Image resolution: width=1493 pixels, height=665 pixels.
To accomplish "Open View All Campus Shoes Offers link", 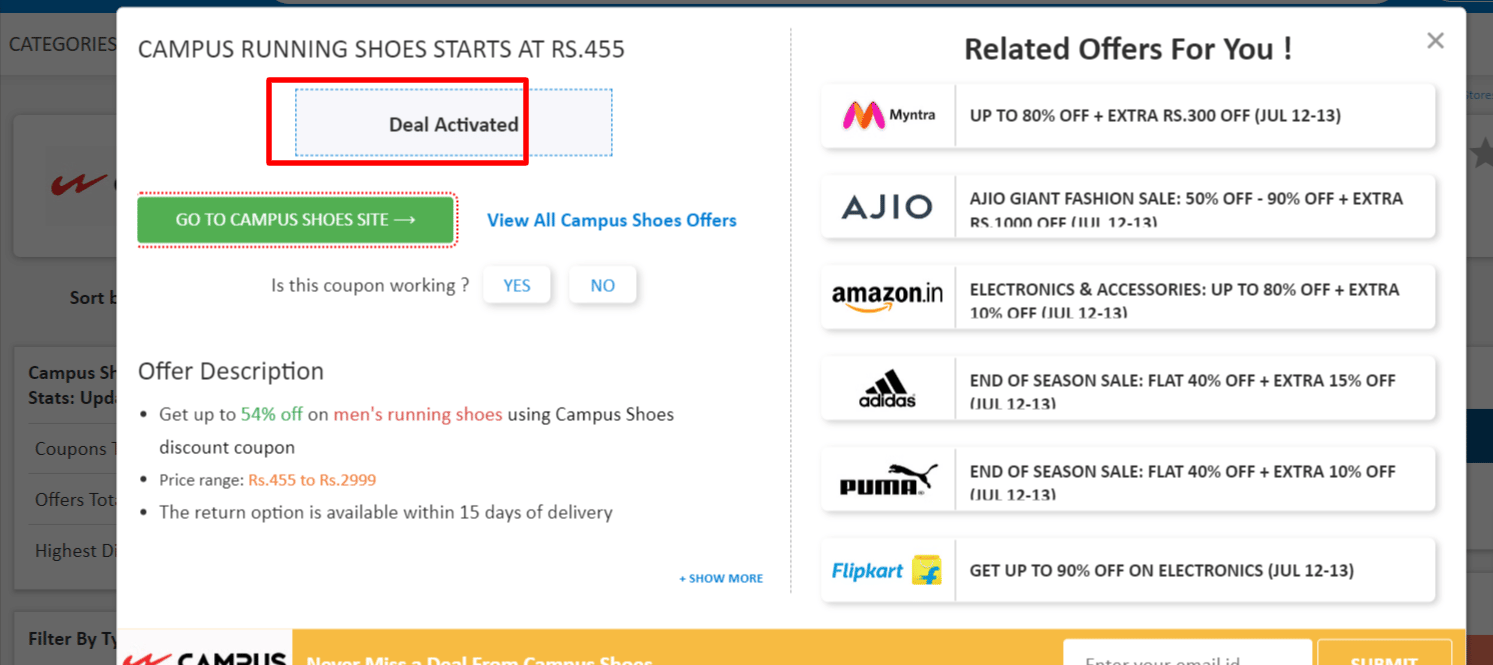I will pos(611,220).
